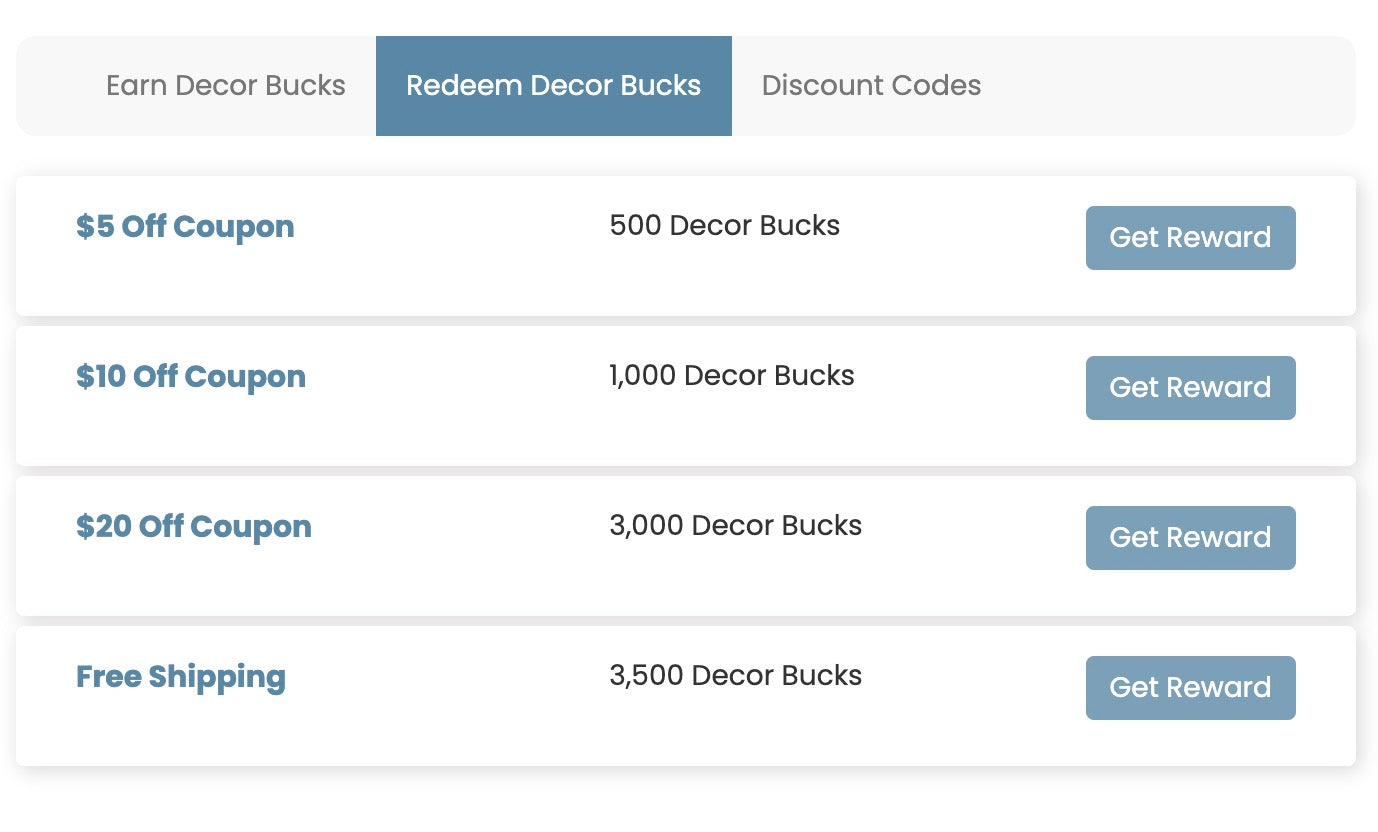Select the 3,000 Decor Bucks price text

(x=735, y=526)
